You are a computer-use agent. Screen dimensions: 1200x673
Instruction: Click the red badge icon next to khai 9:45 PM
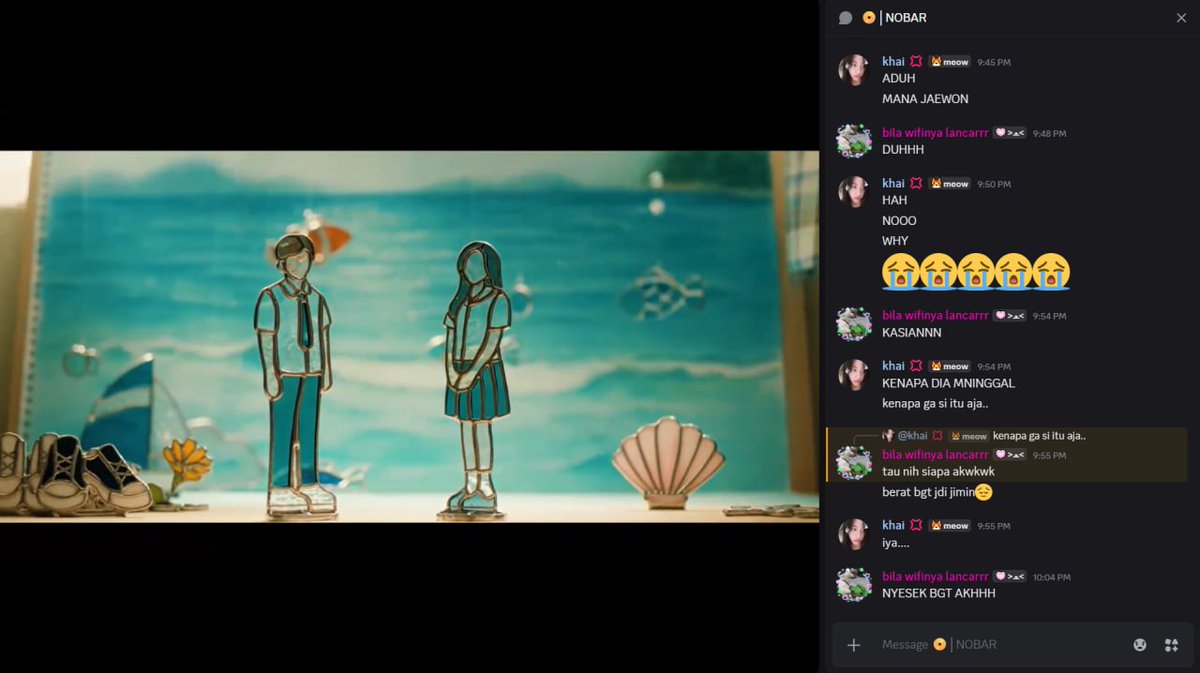(x=916, y=62)
